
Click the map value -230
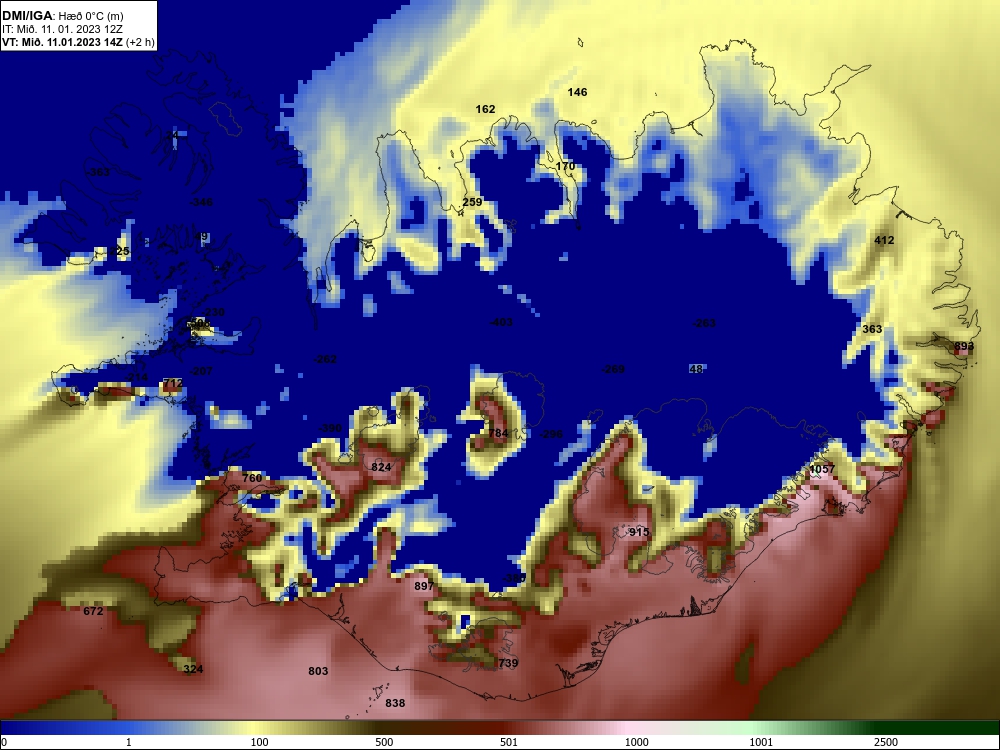coord(213,312)
